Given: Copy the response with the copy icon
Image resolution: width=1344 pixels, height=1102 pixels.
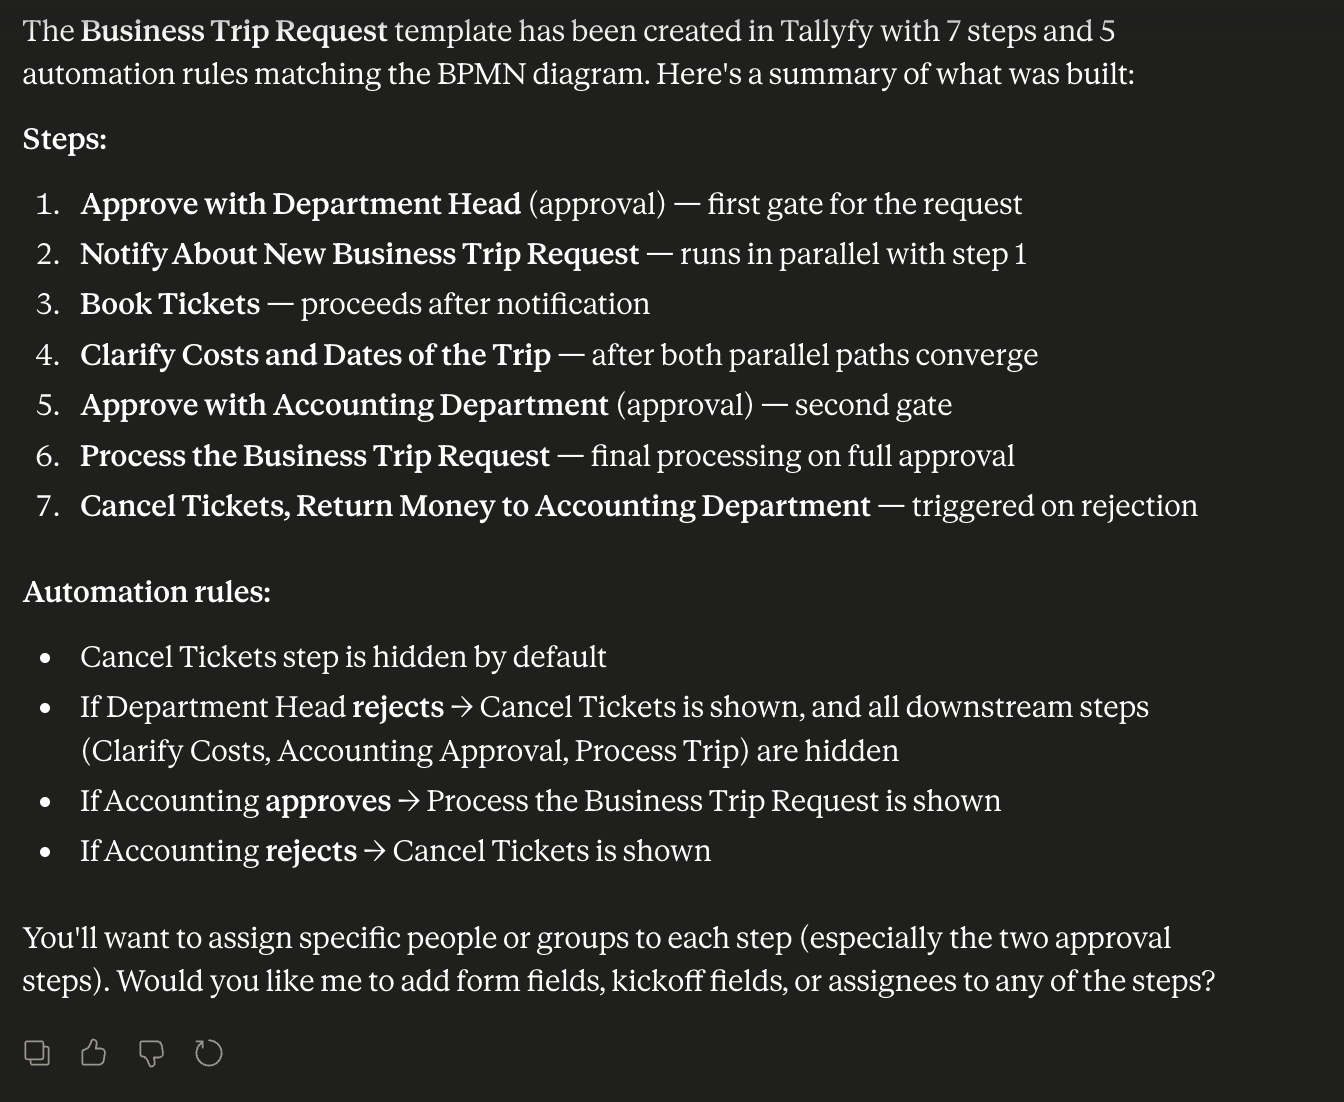Looking at the screenshot, I should point(37,1053).
